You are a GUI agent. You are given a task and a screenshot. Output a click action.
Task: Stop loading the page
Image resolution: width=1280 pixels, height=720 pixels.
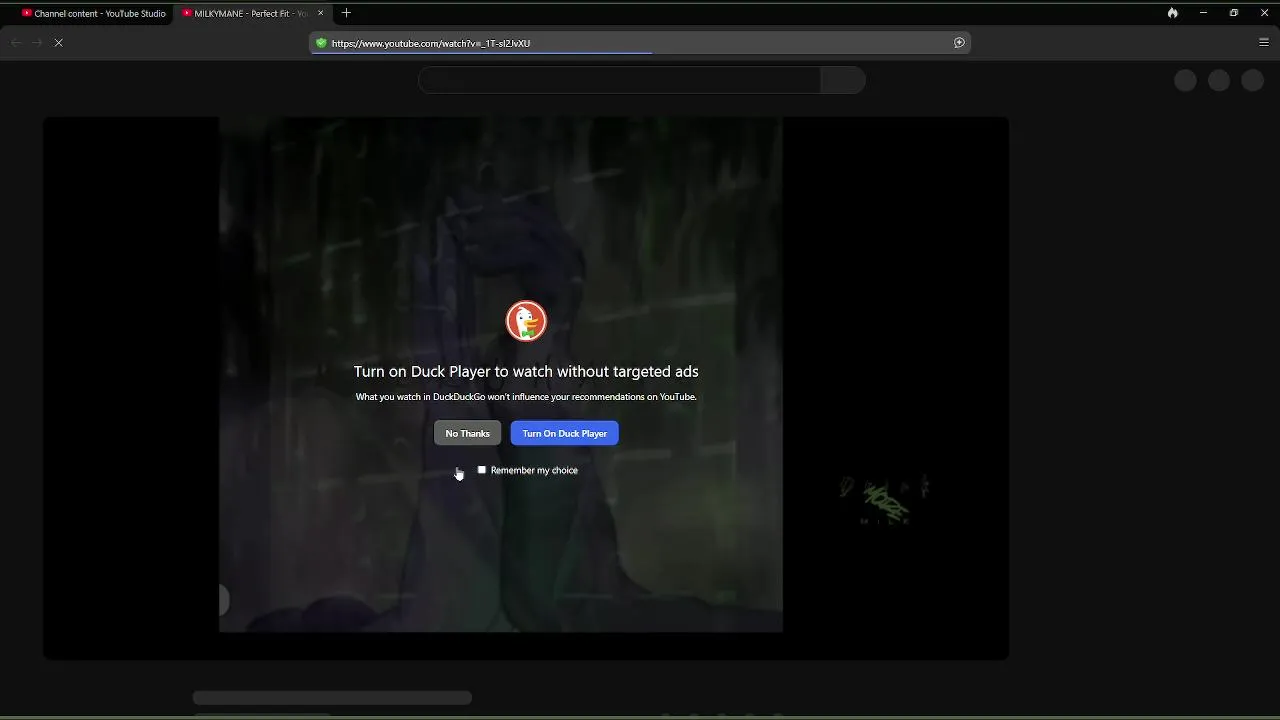pos(58,43)
